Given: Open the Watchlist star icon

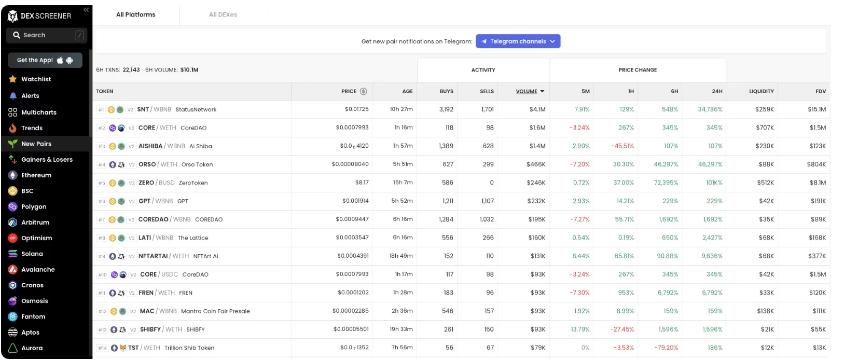Looking at the screenshot, I should (13, 79).
